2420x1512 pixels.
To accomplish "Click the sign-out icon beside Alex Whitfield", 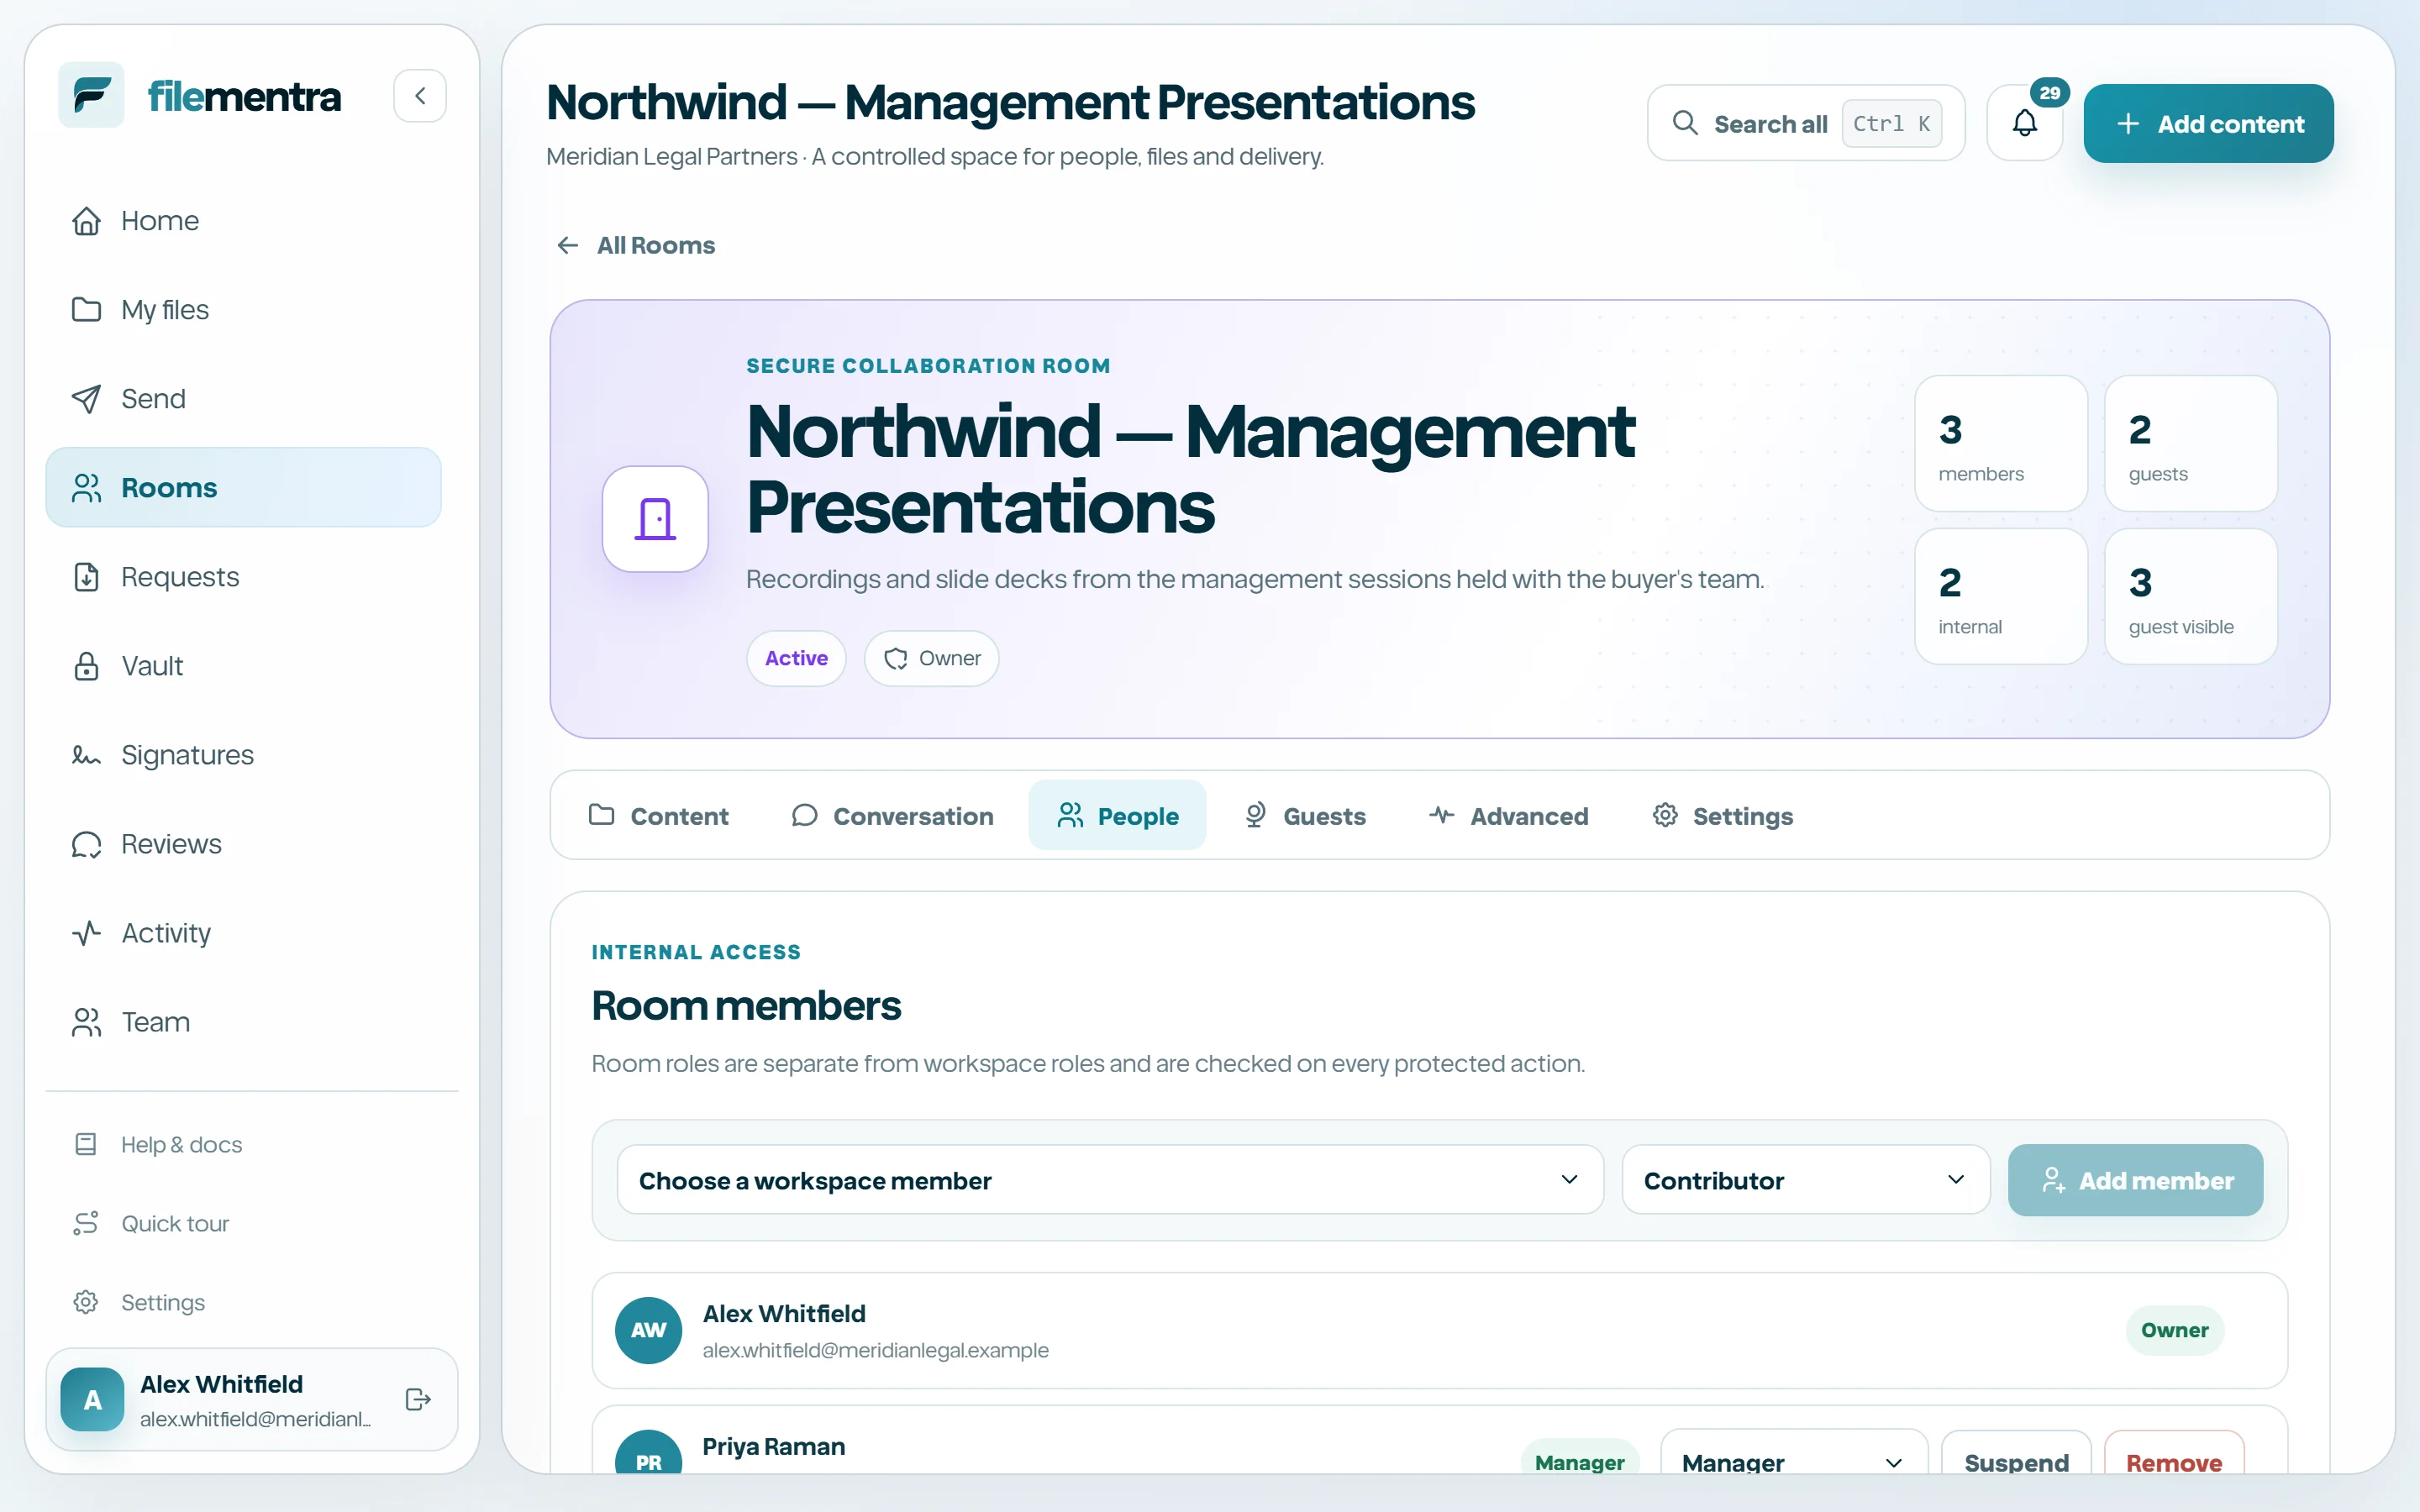I will click(x=418, y=1399).
